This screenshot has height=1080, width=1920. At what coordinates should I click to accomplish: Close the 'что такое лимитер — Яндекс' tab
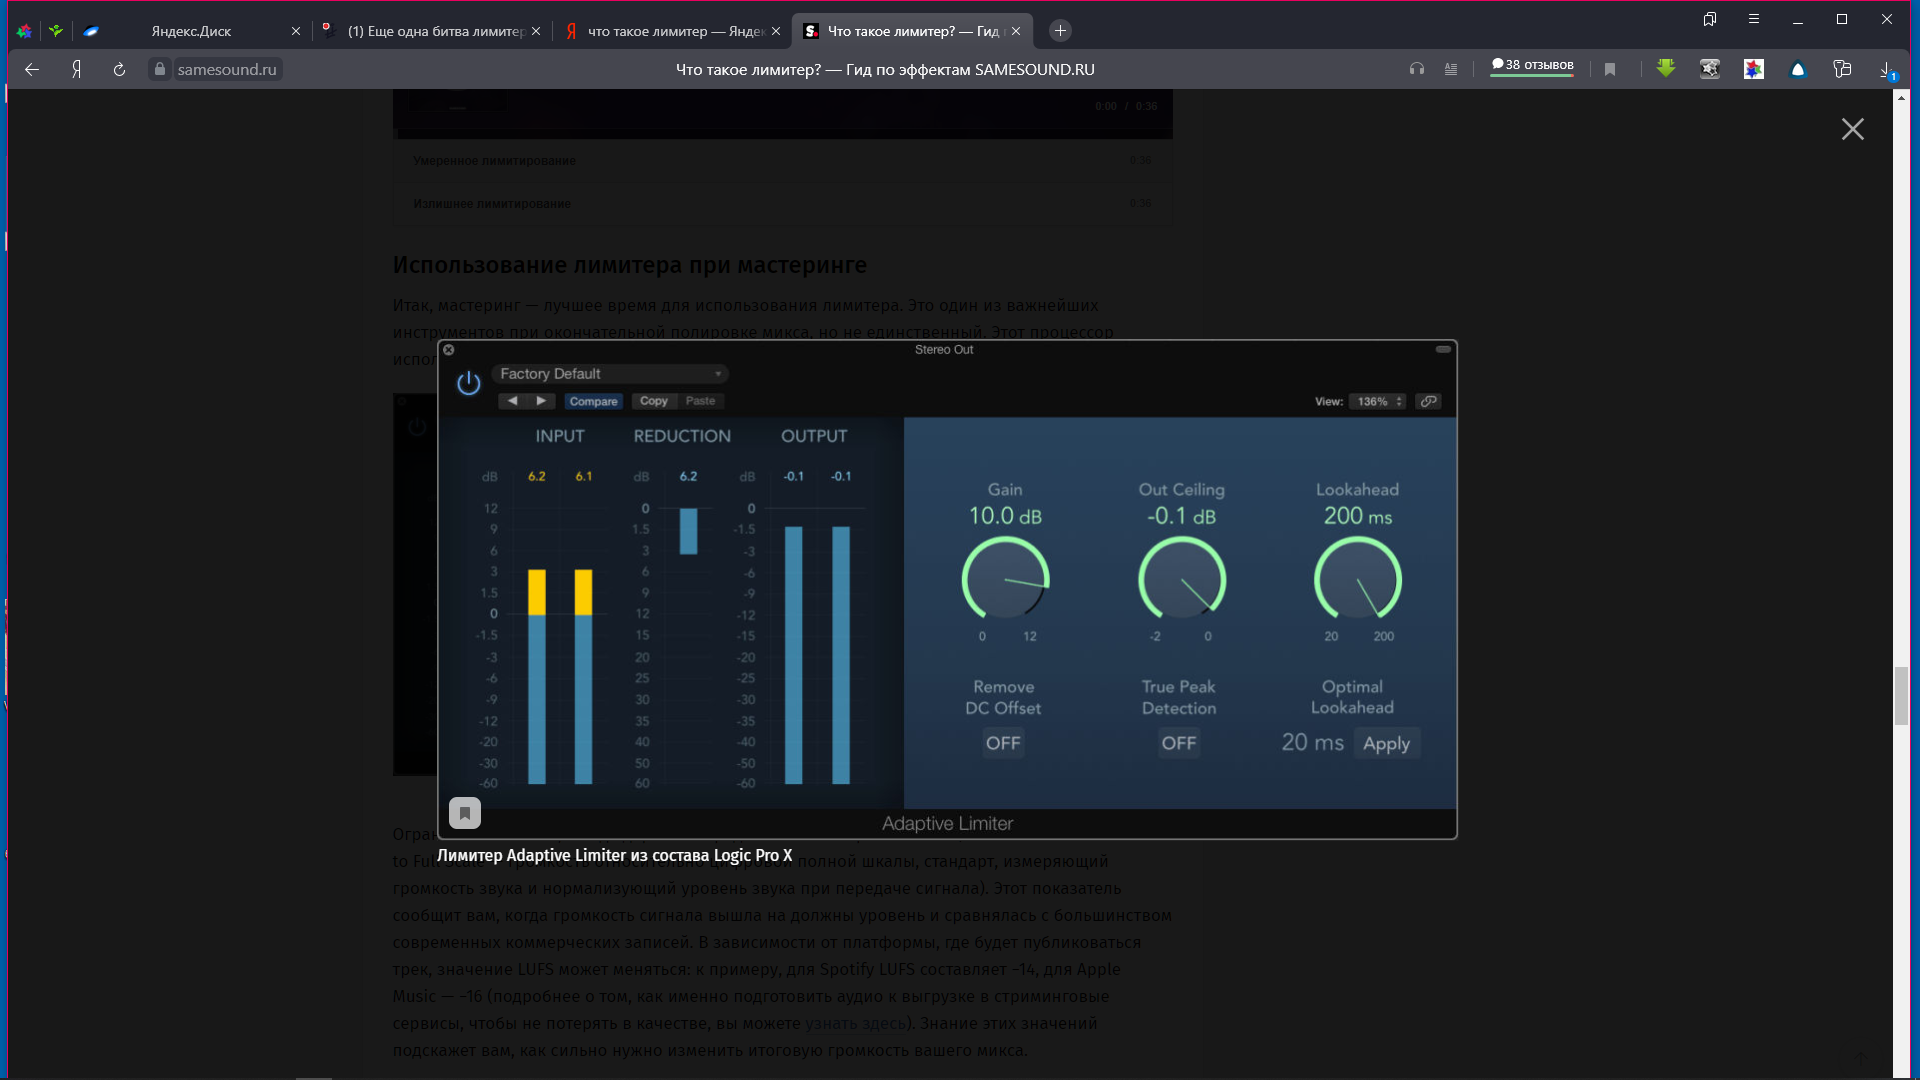[x=776, y=31]
